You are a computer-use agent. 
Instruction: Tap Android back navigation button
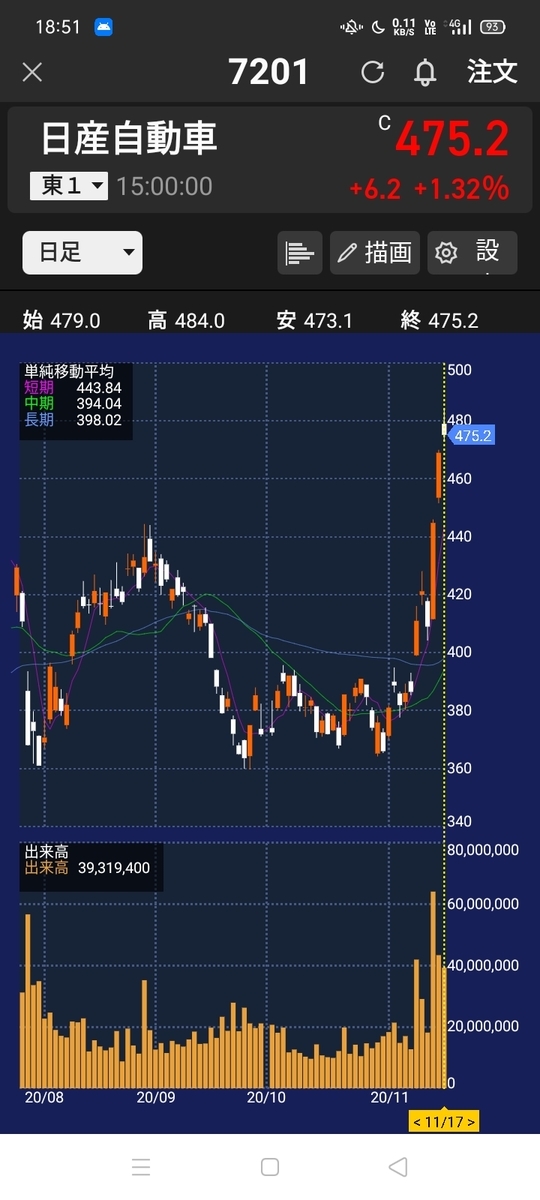398,1167
